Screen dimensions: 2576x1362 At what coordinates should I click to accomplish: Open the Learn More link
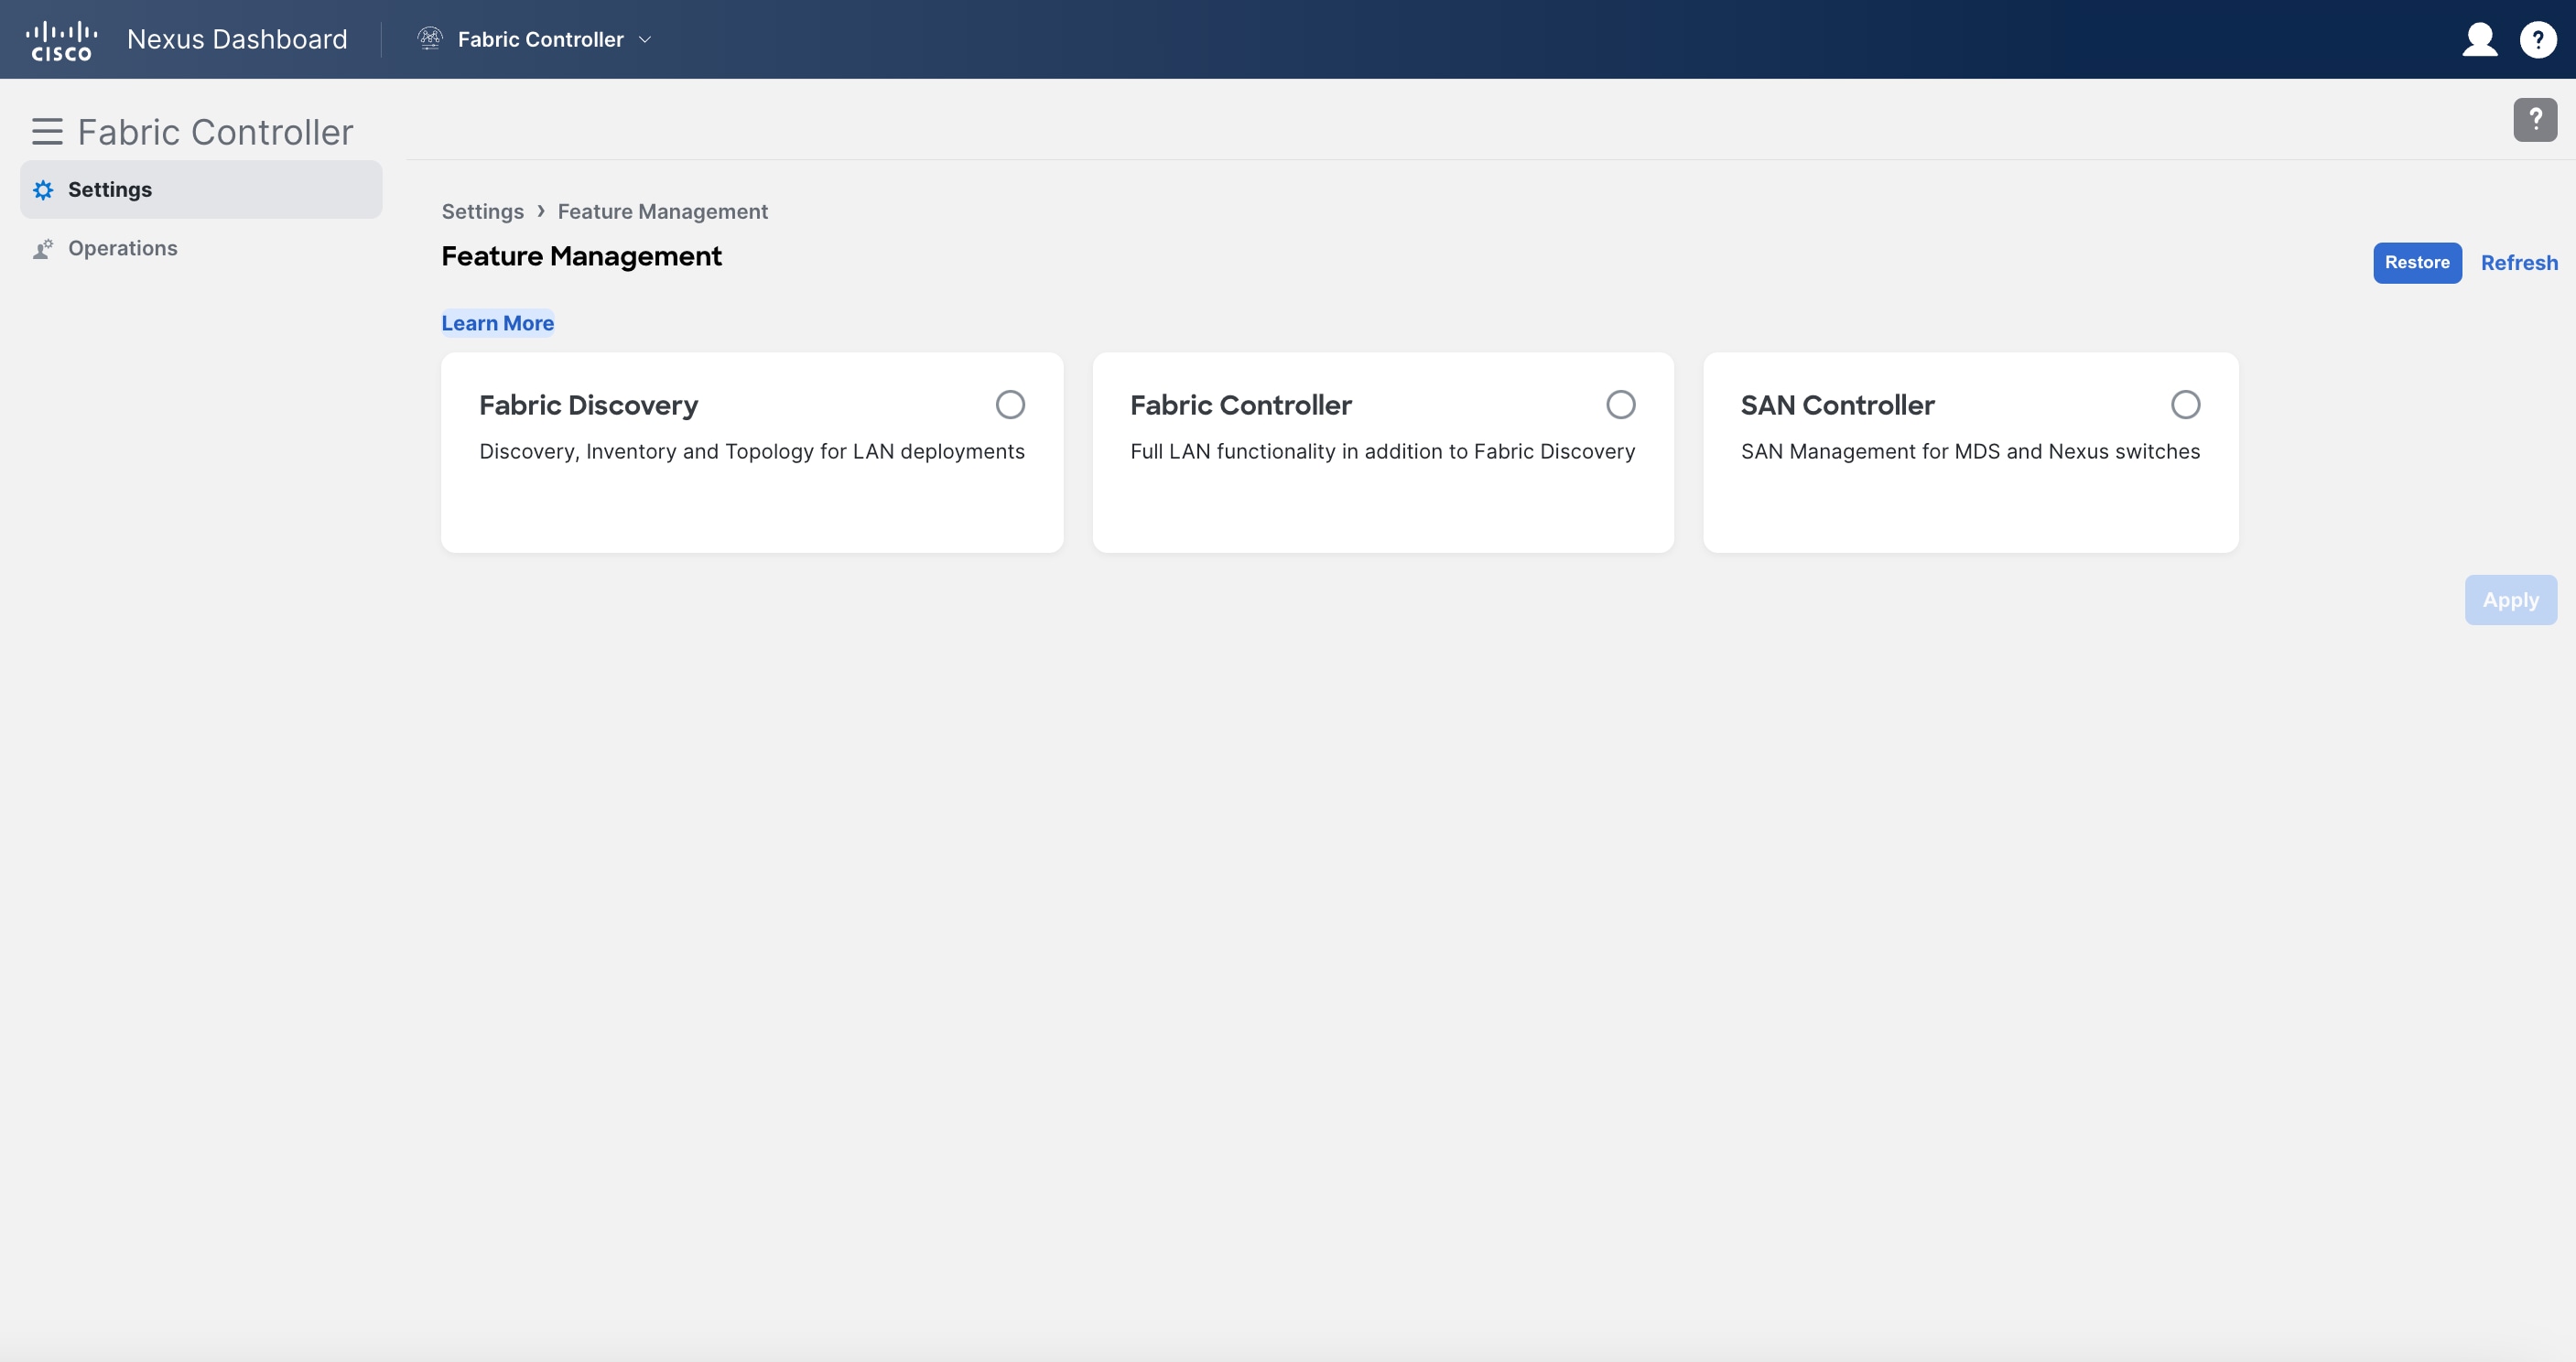click(x=497, y=323)
